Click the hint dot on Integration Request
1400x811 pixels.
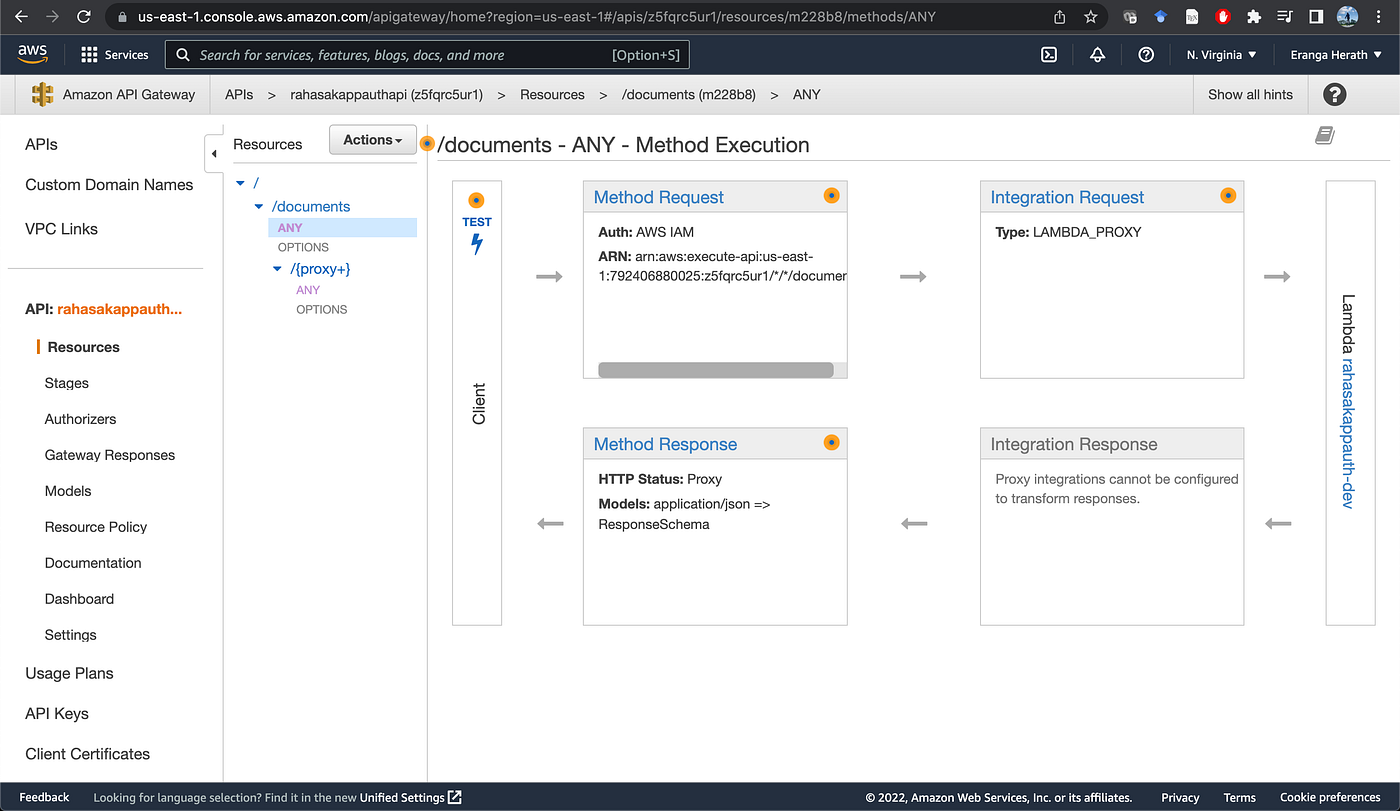pos(1228,195)
